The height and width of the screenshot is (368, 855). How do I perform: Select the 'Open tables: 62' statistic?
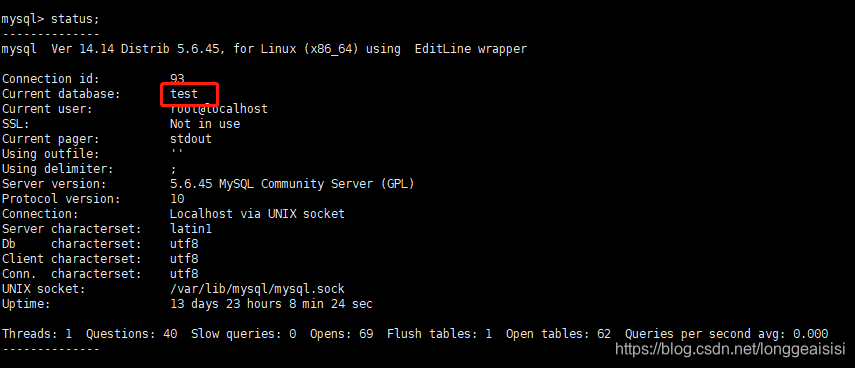(x=558, y=334)
